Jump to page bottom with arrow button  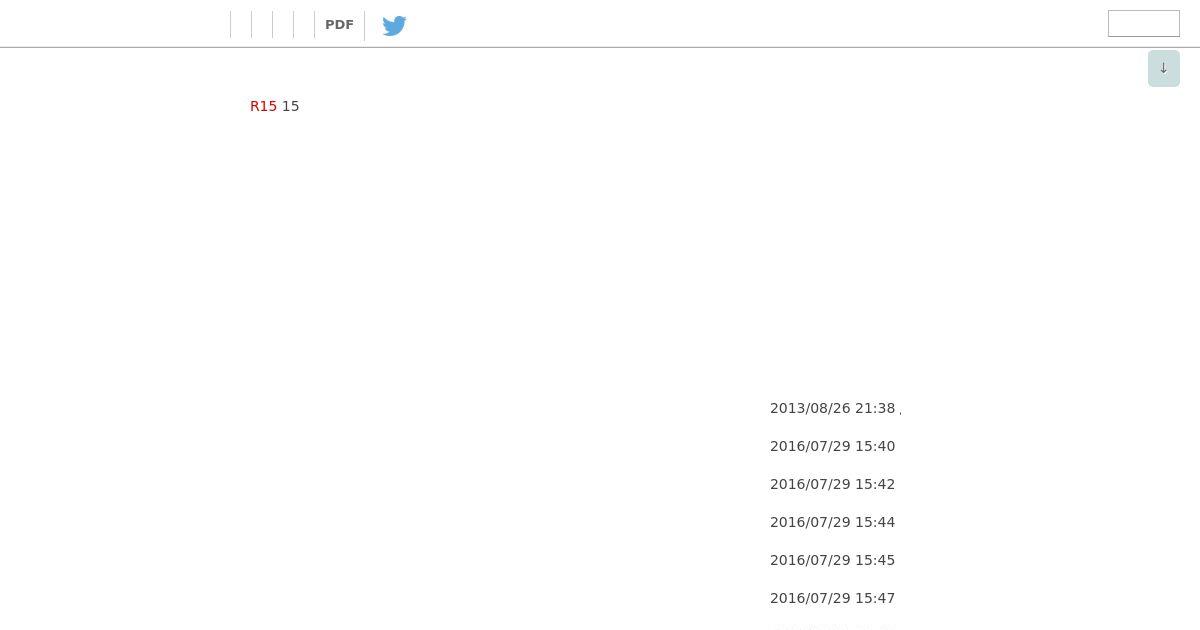click(x=1163, y=68)
